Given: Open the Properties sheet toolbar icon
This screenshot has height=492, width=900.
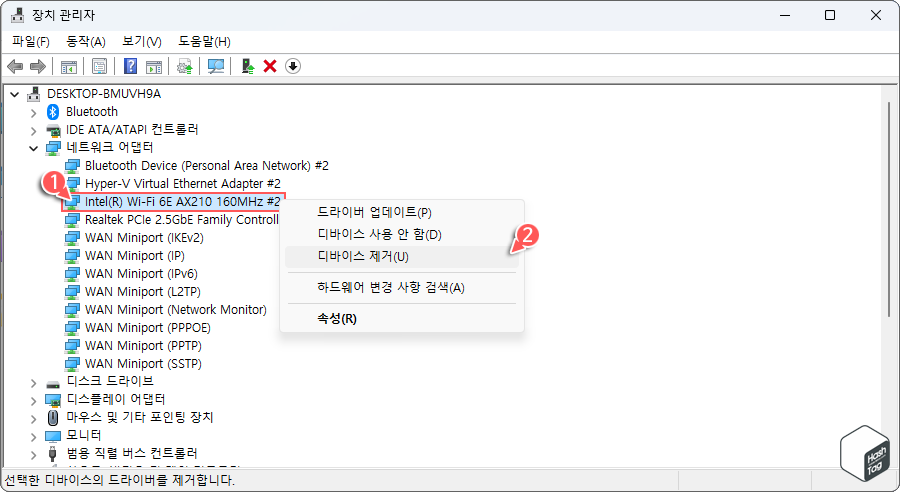Looking at the screenshot, I should (99, 67).
